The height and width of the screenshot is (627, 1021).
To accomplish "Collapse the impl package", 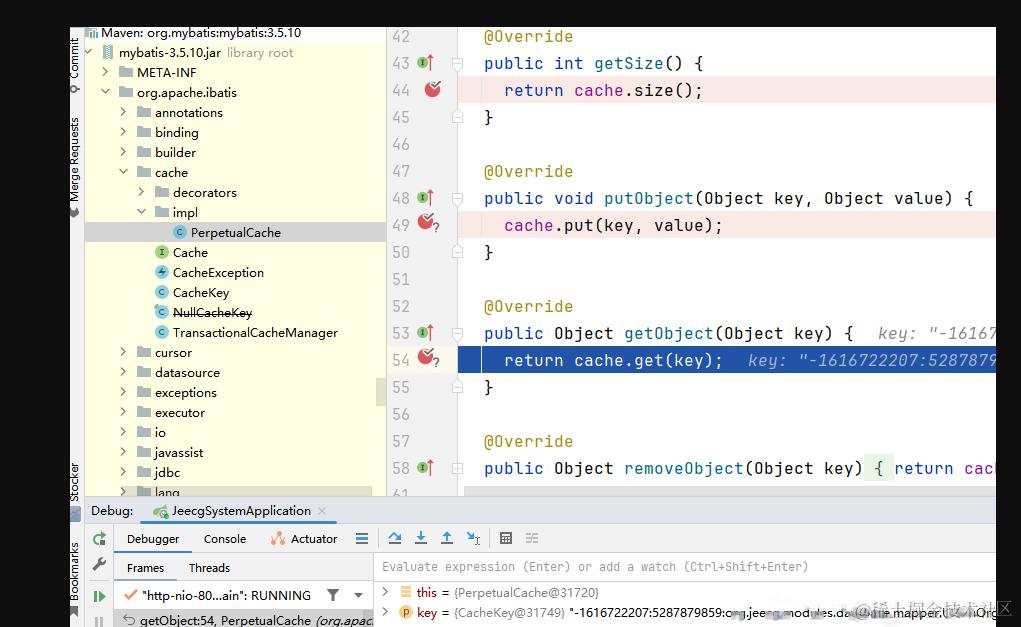I will (141, 212).
